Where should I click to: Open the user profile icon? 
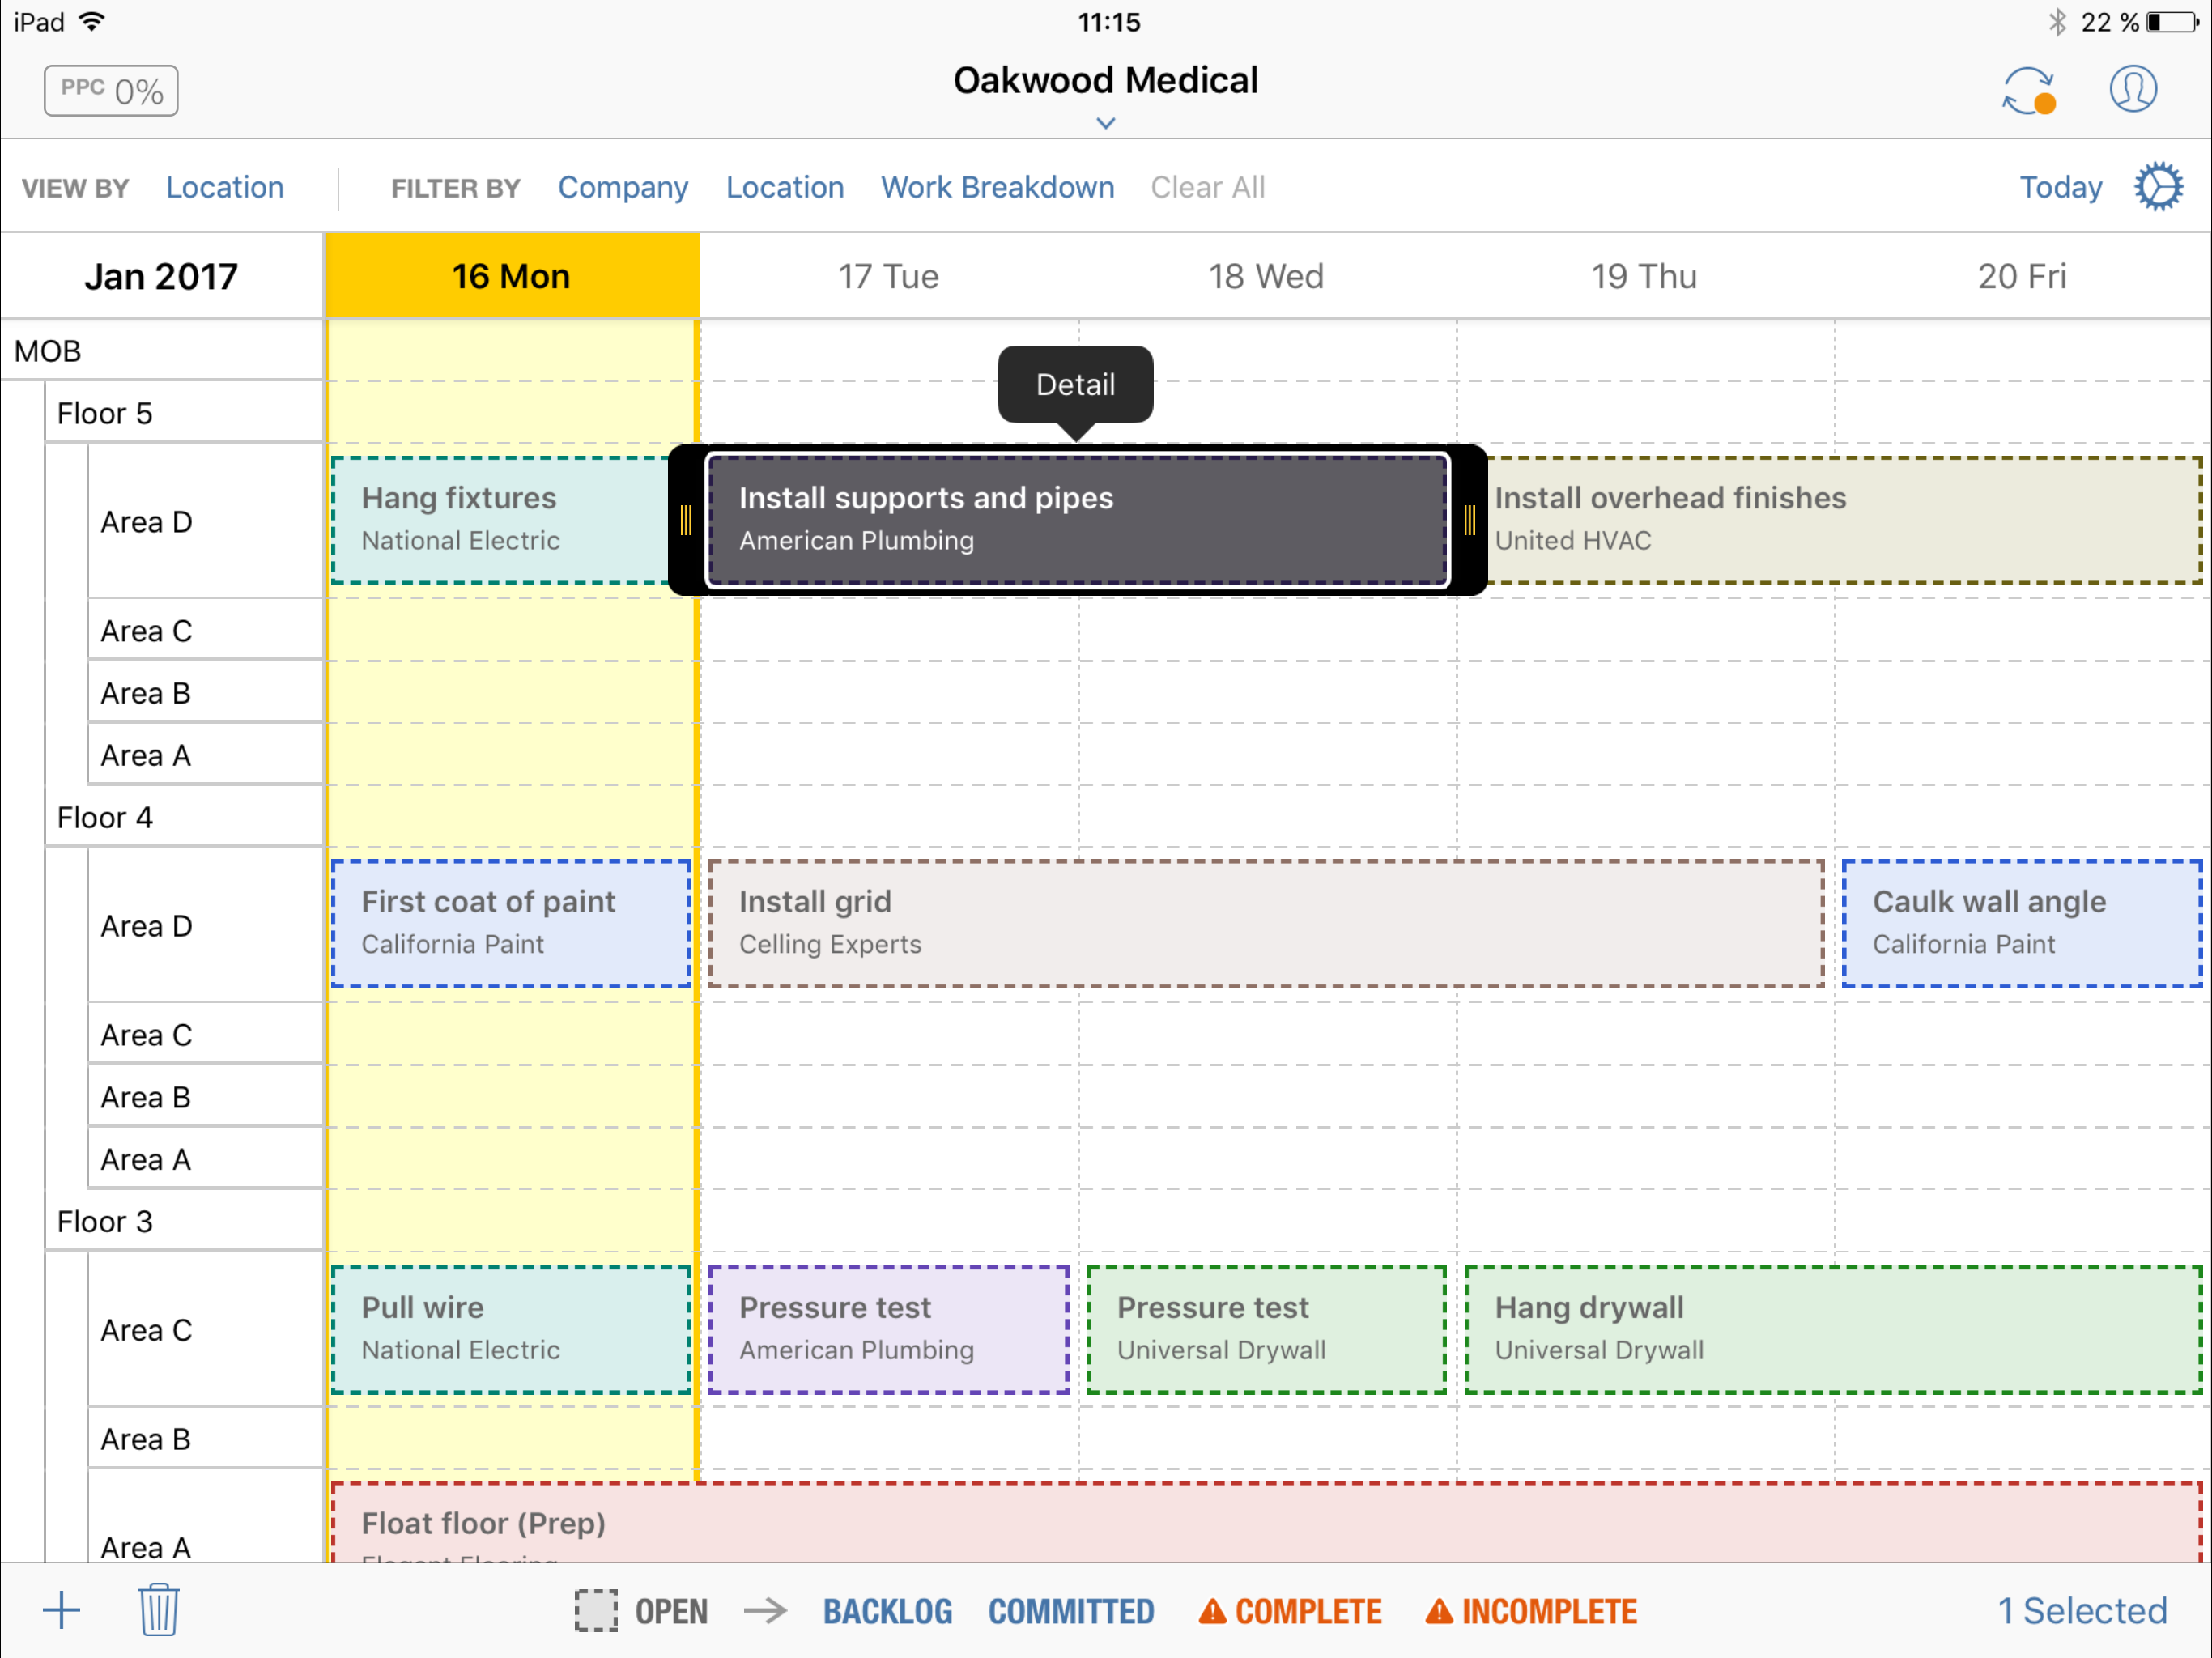[2132, 90]
